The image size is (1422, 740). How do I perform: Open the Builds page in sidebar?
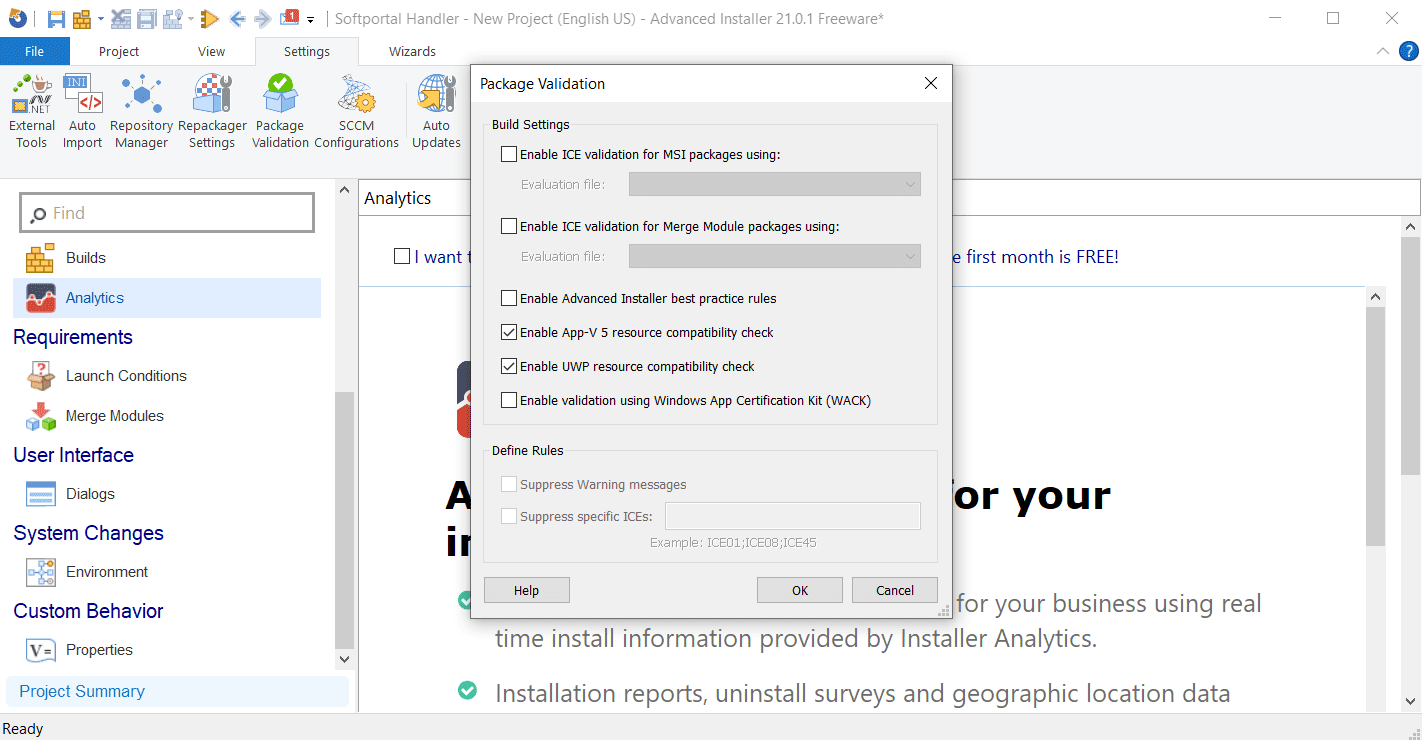(167, 258)
